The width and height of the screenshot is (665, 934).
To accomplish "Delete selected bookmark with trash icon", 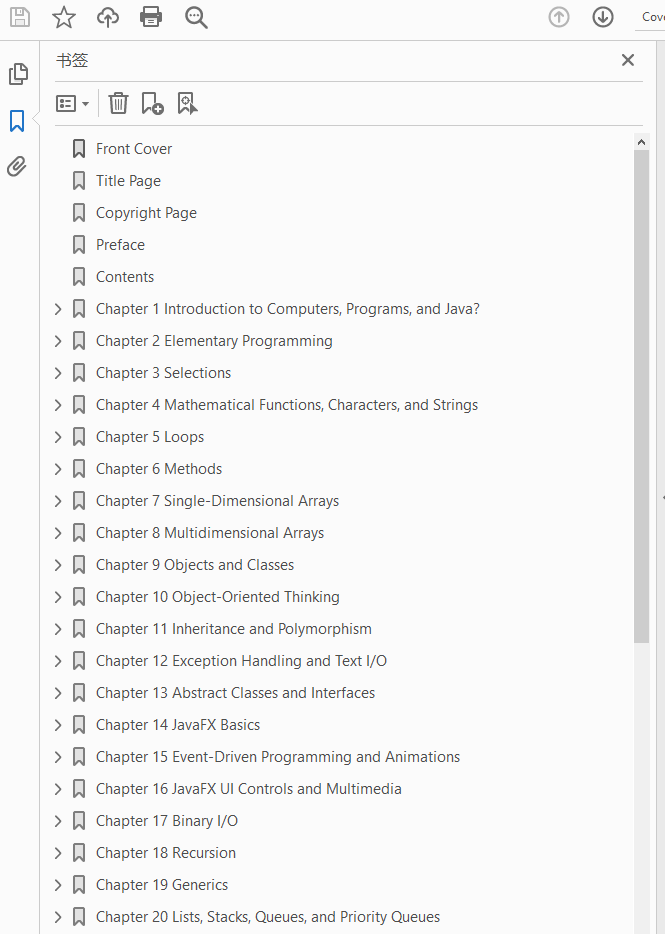I will coord(119,103).
